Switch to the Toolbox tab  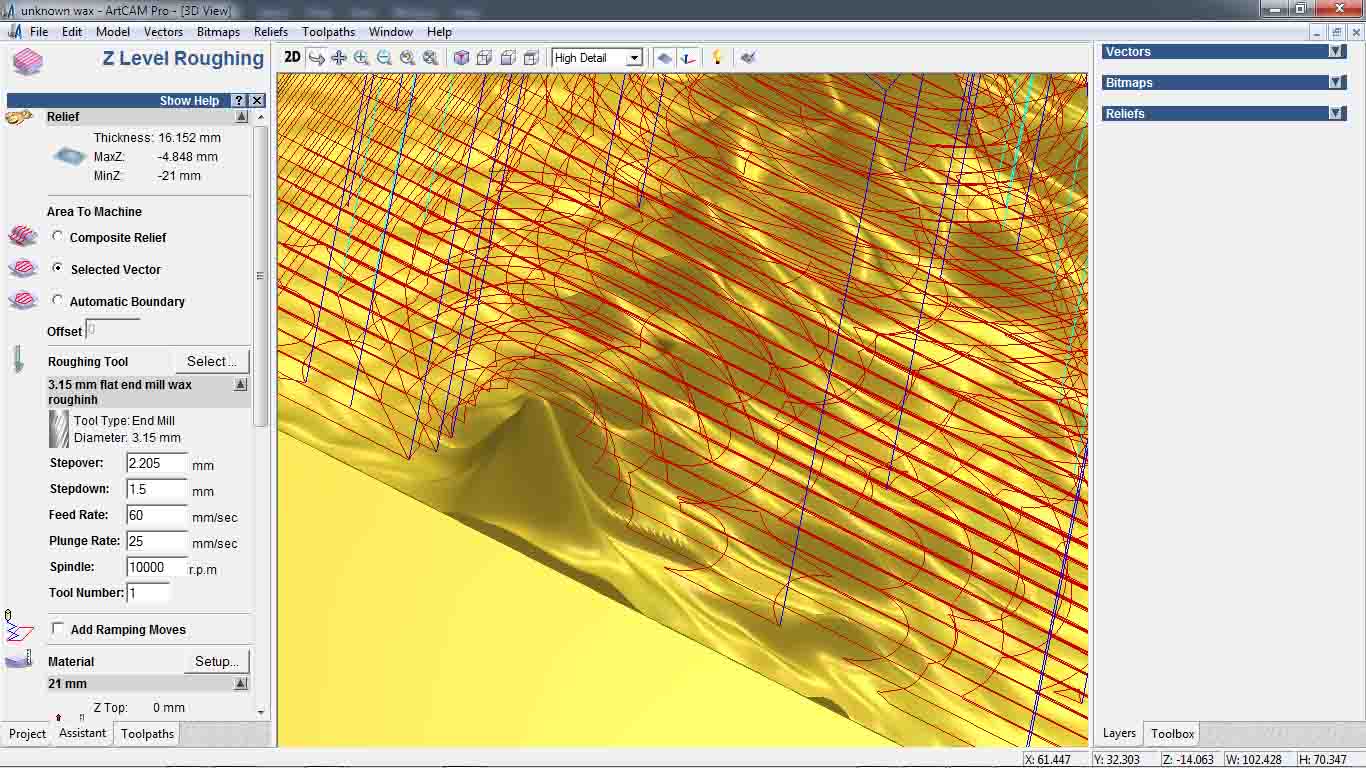pos(1172,734)
